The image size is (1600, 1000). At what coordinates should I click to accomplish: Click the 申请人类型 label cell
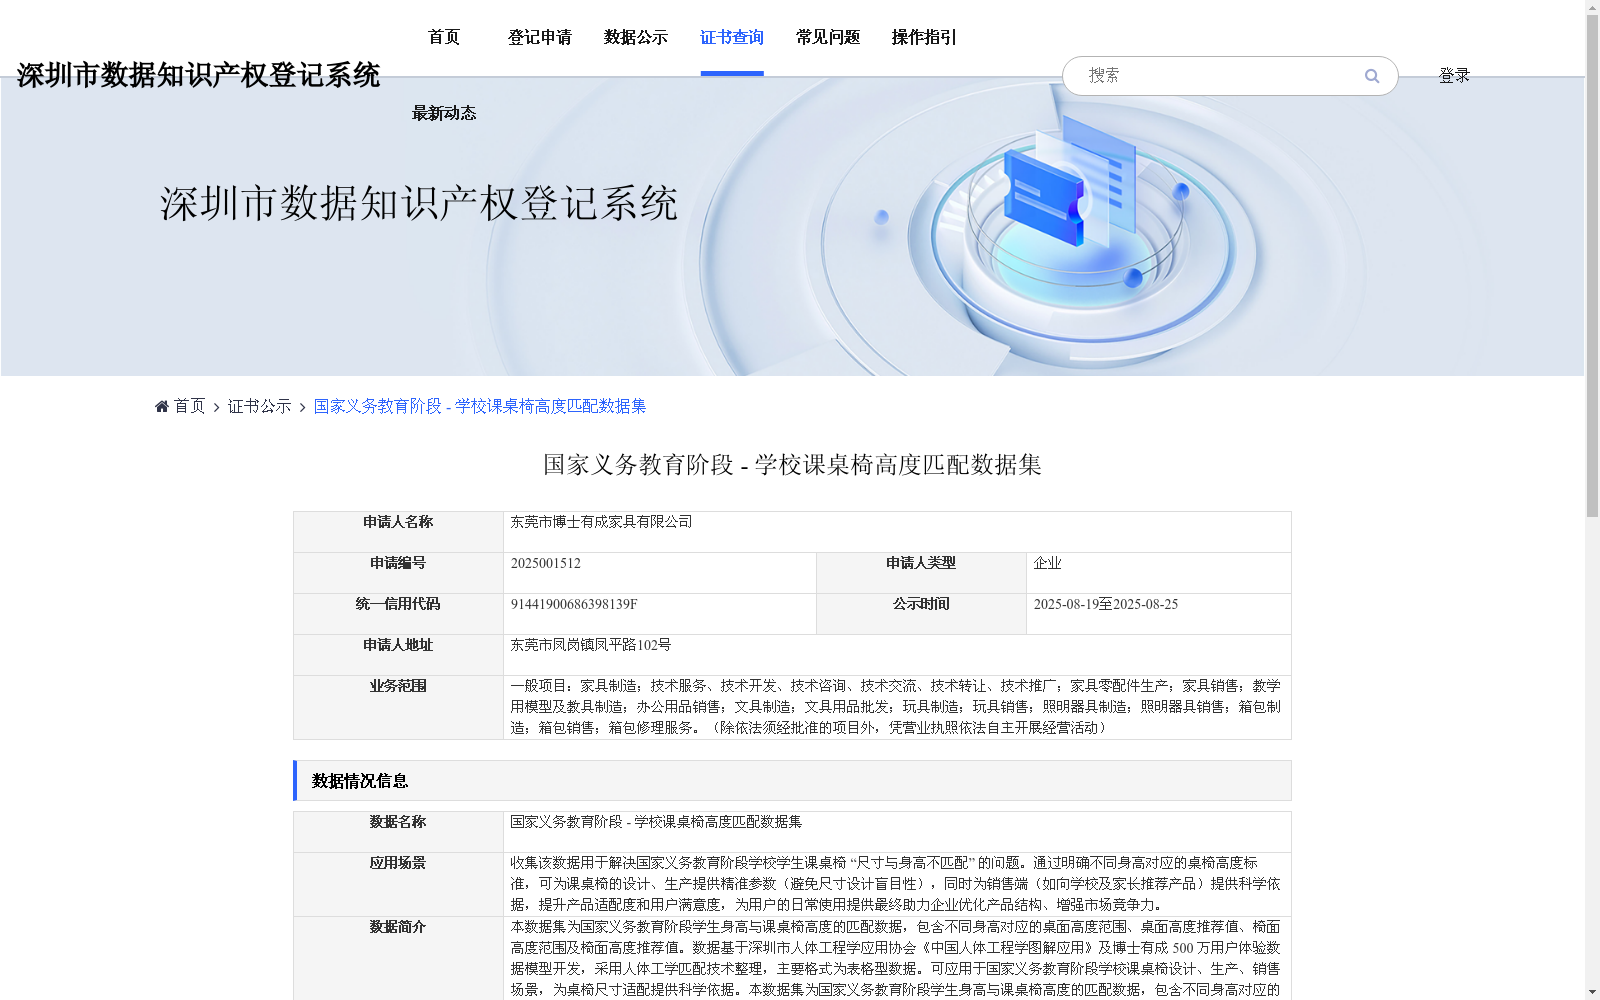pos(921,573)
